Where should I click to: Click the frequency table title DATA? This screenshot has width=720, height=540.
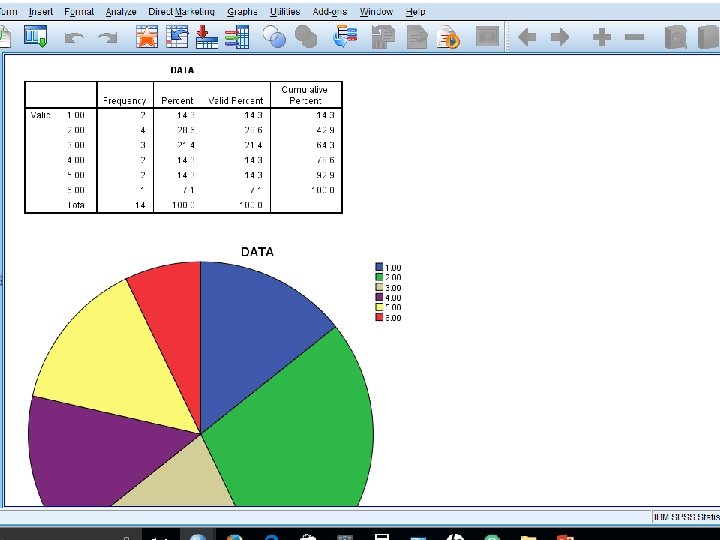pos(182,70)
